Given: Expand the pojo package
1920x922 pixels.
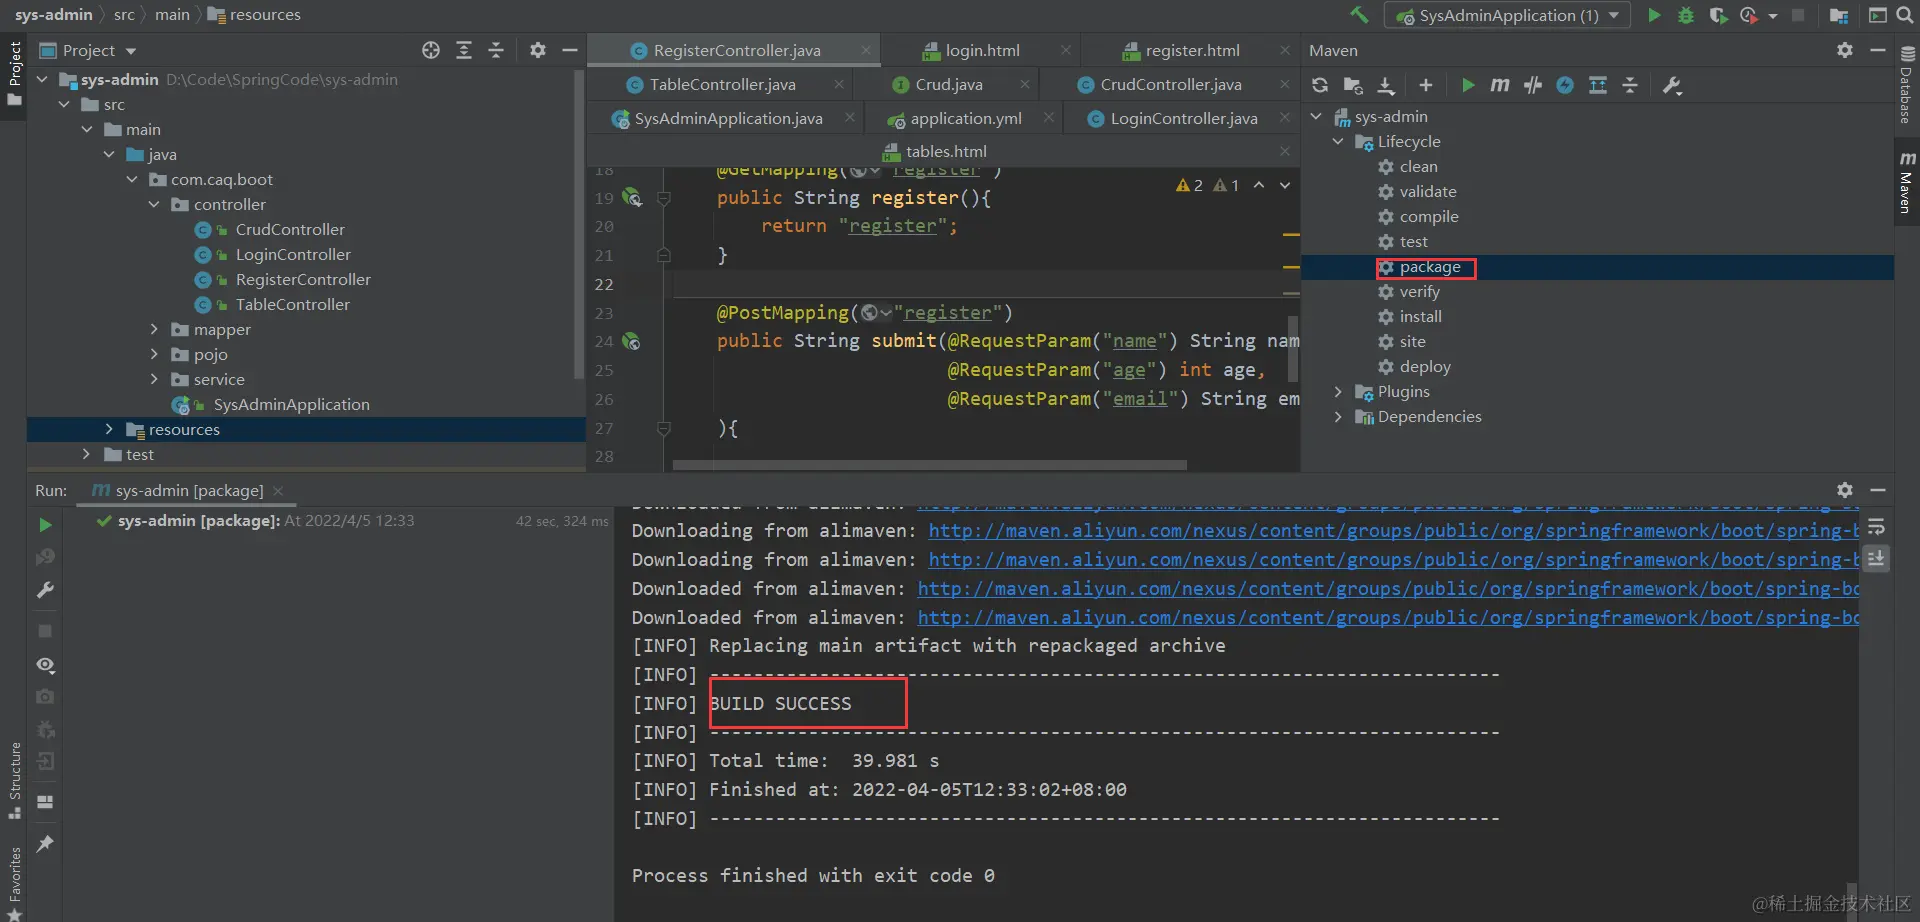Looking at the screenshot, I should (154, 354).
